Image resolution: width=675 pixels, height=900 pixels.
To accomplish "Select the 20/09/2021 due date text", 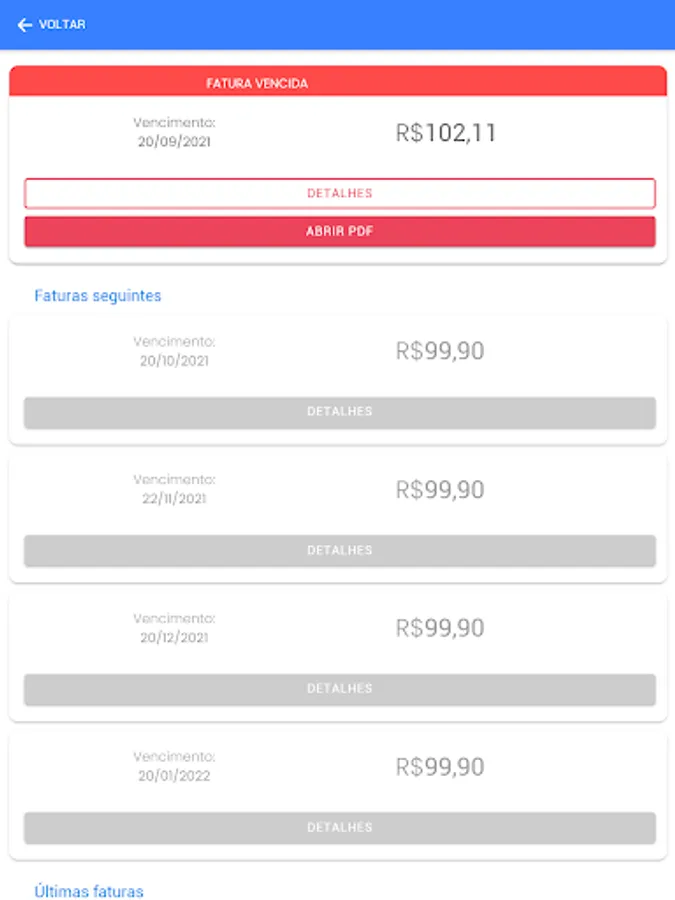I will 174,142.
